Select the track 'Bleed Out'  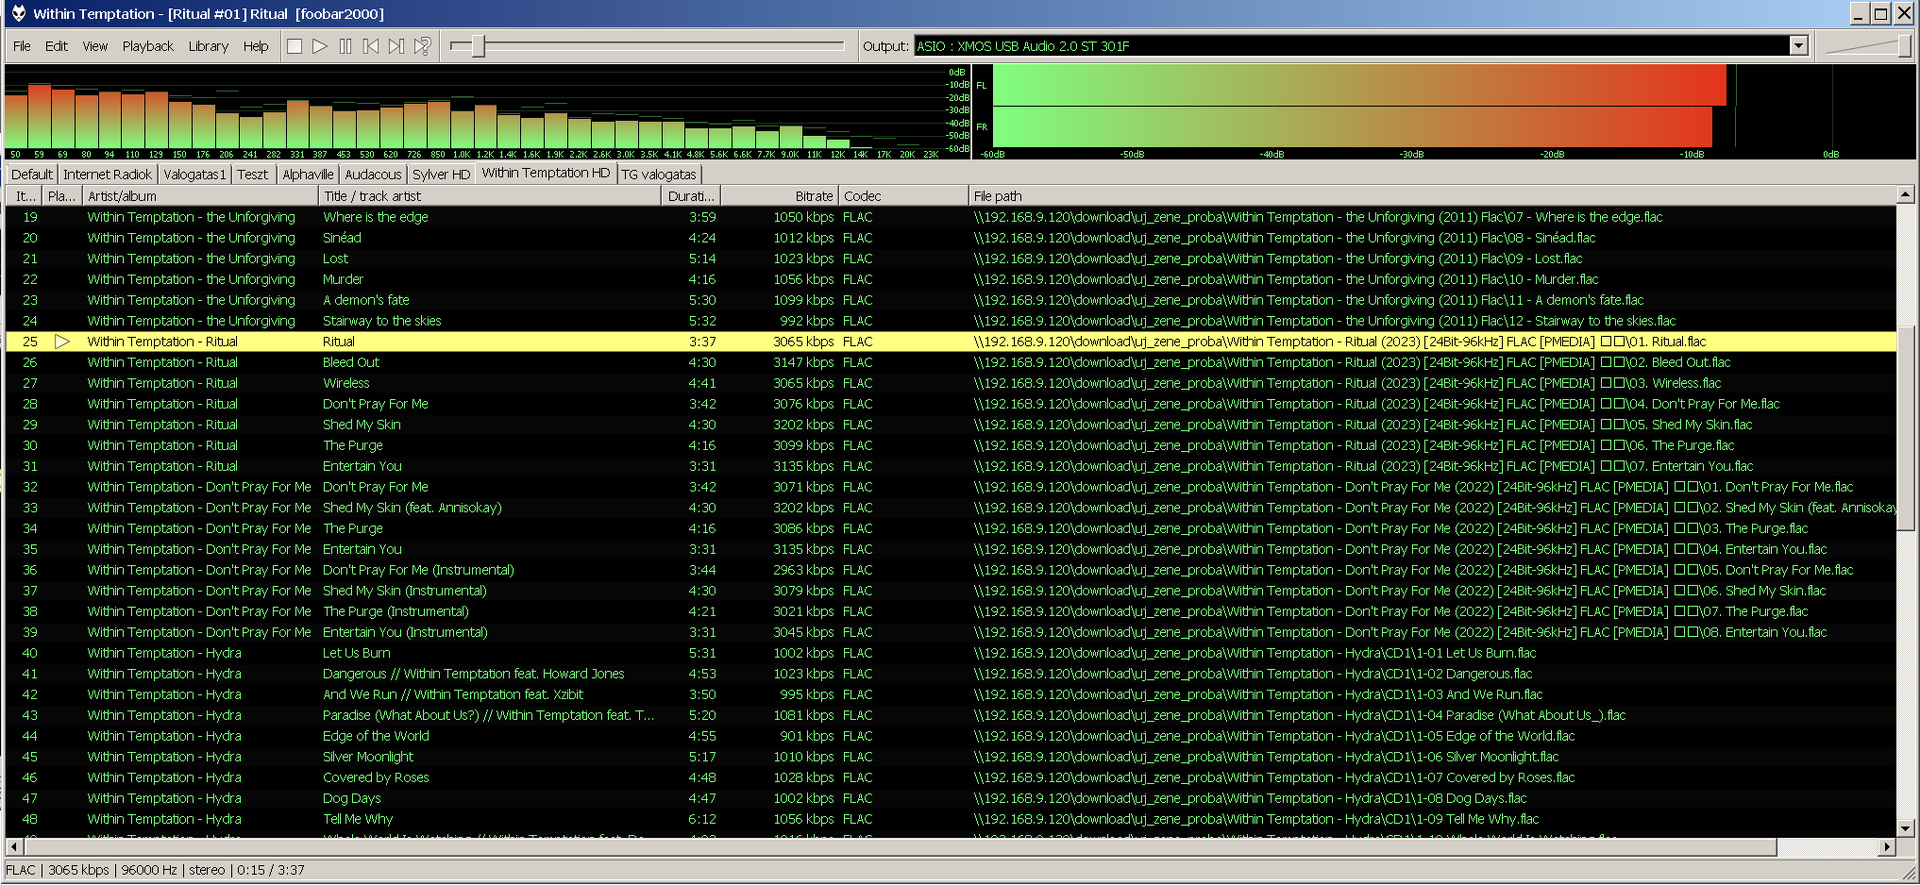pos(951,363)
